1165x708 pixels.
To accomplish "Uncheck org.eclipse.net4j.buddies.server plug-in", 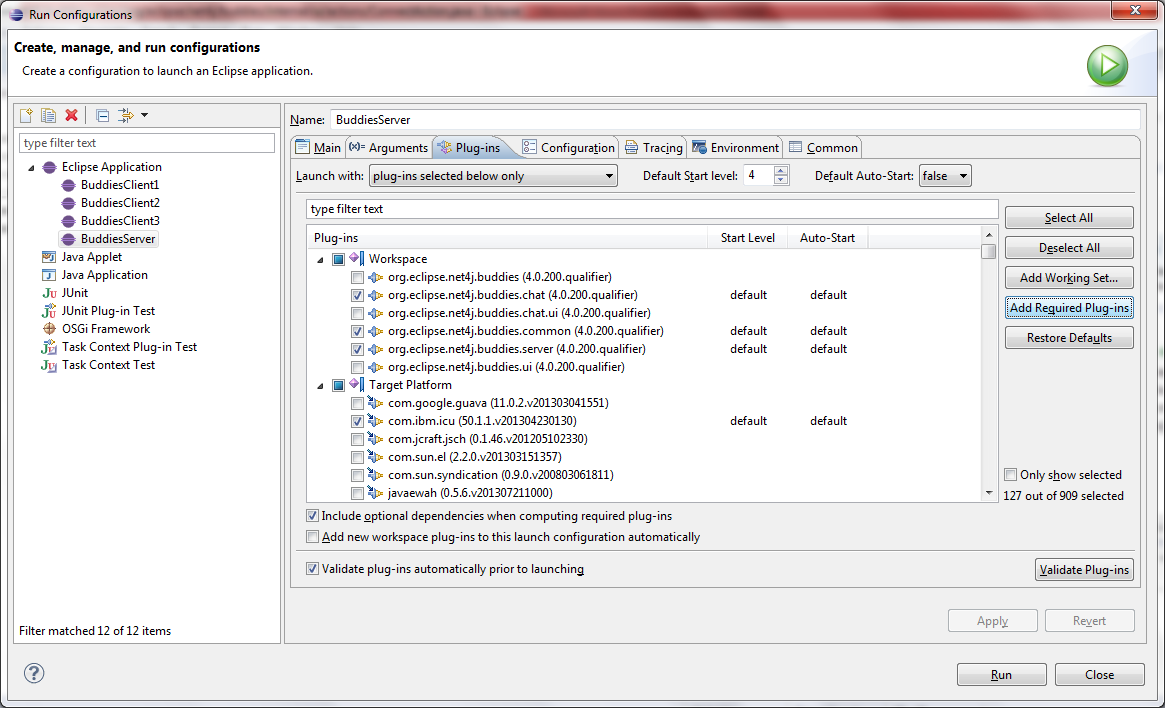I will 357,349.
